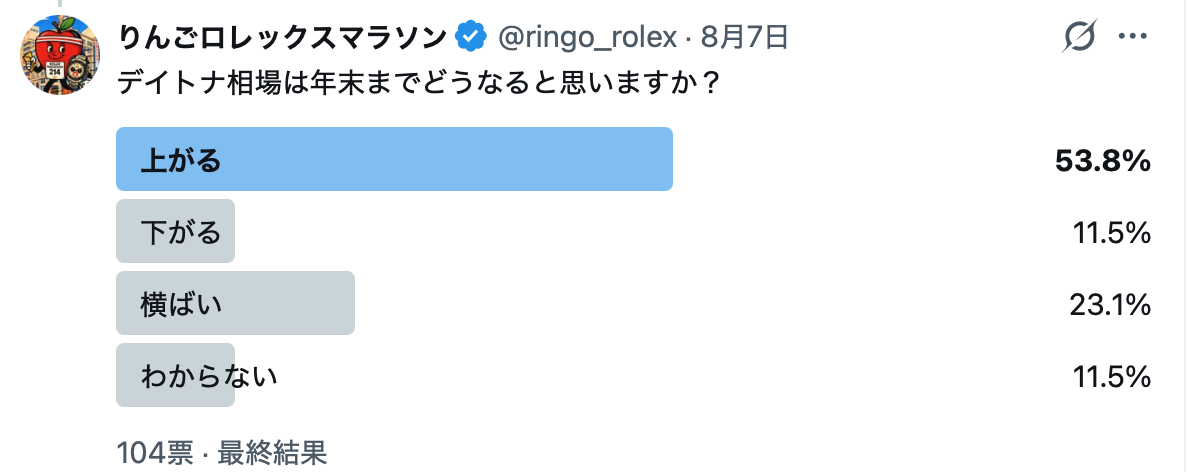Open the apple mascot profile avatar
1194x472 pixels.
60,55
